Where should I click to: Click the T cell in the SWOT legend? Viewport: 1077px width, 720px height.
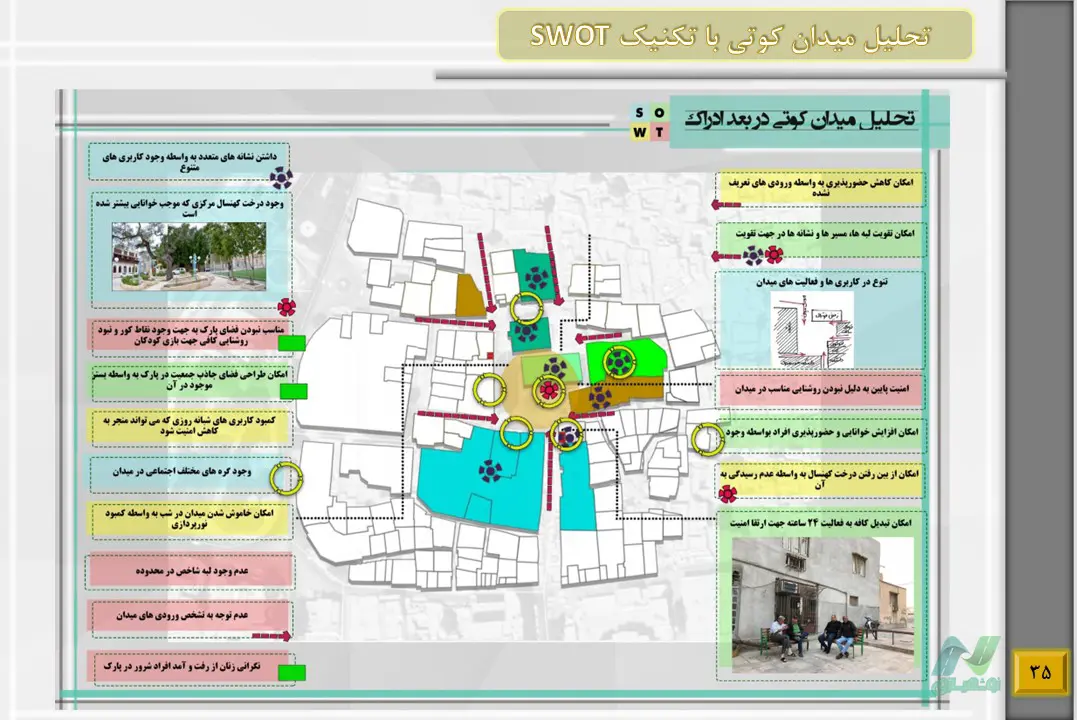(659, 132)
